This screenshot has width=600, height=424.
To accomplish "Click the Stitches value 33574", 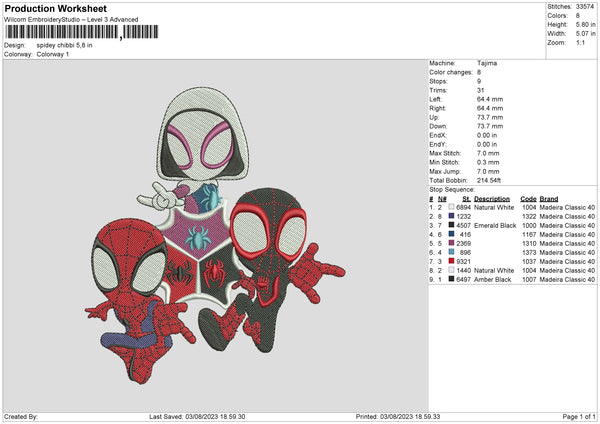I will pyautogui.click(x=585, y=7).
